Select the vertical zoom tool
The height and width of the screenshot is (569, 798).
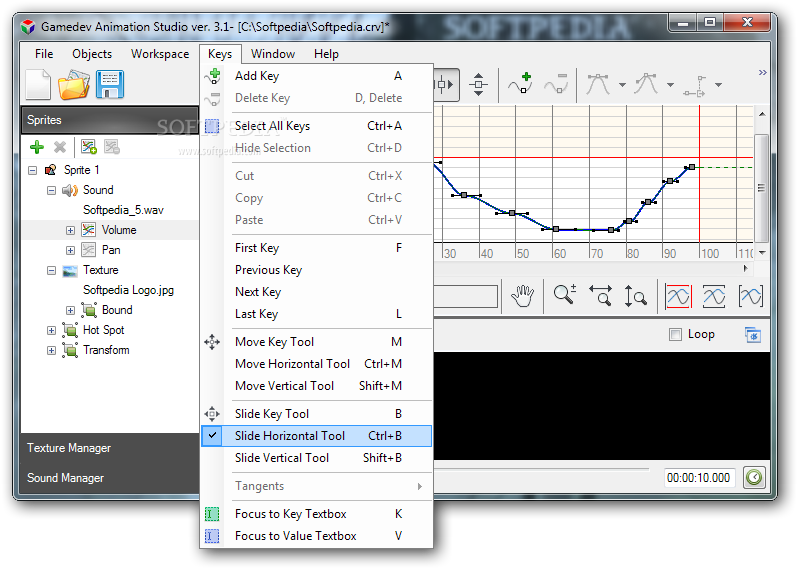(x=635, y=296)
